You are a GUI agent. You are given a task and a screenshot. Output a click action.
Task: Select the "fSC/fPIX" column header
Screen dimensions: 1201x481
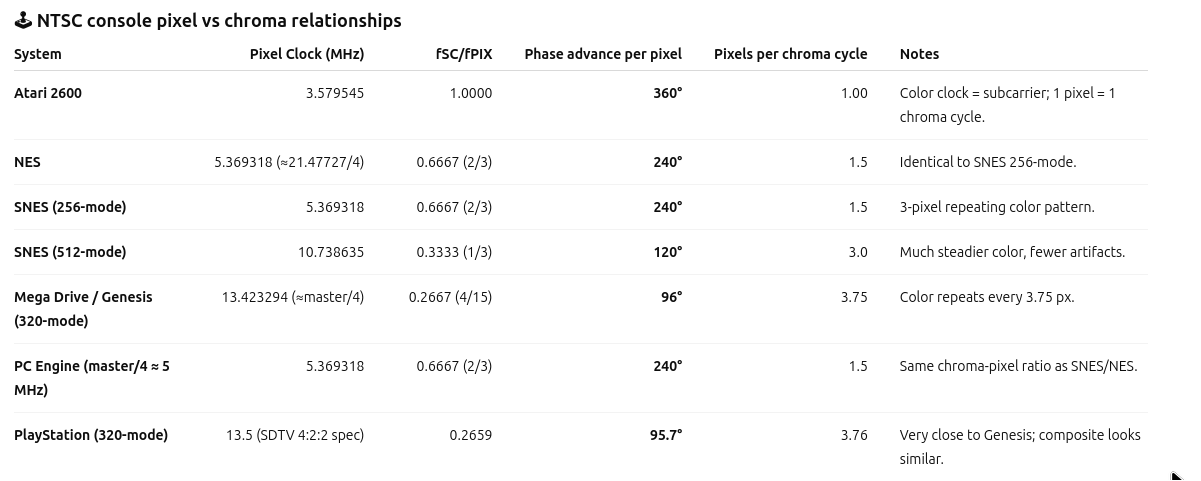[x=463, y=54]
